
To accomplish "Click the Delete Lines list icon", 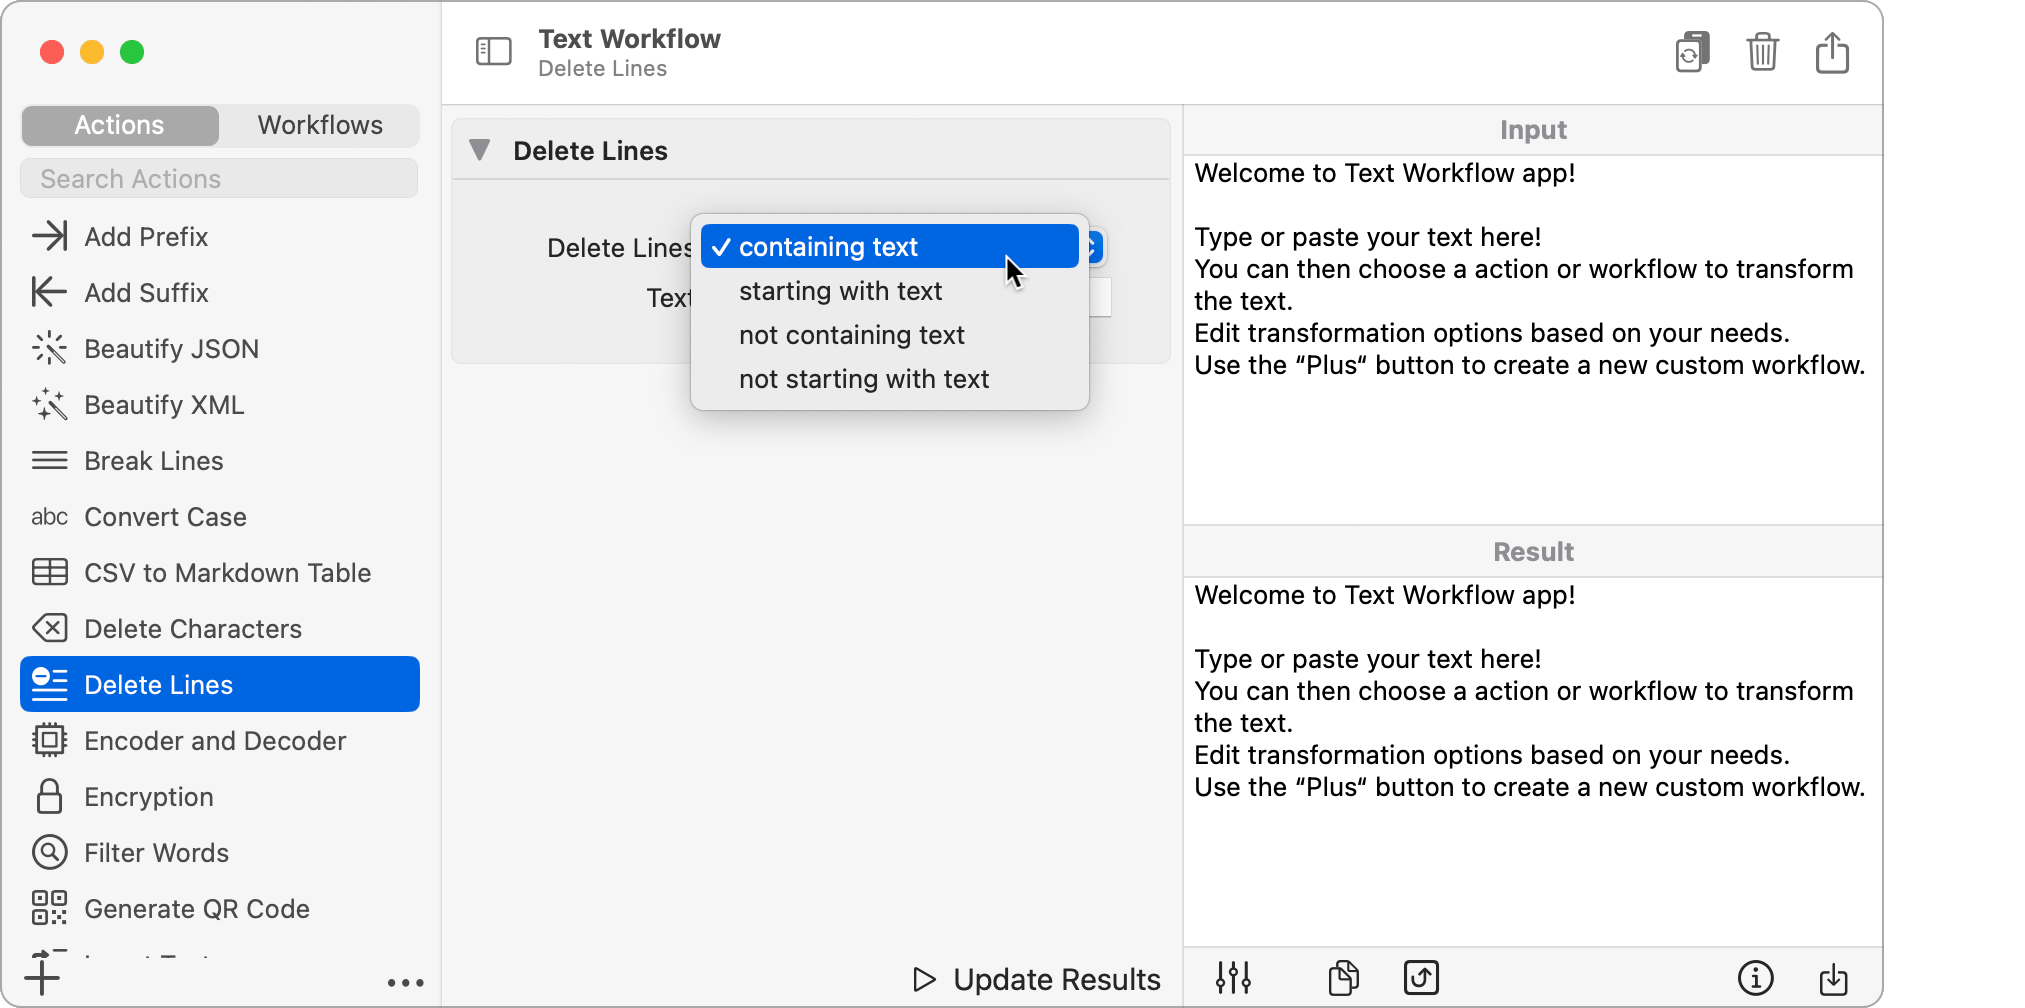I will [x=49, y=684].
